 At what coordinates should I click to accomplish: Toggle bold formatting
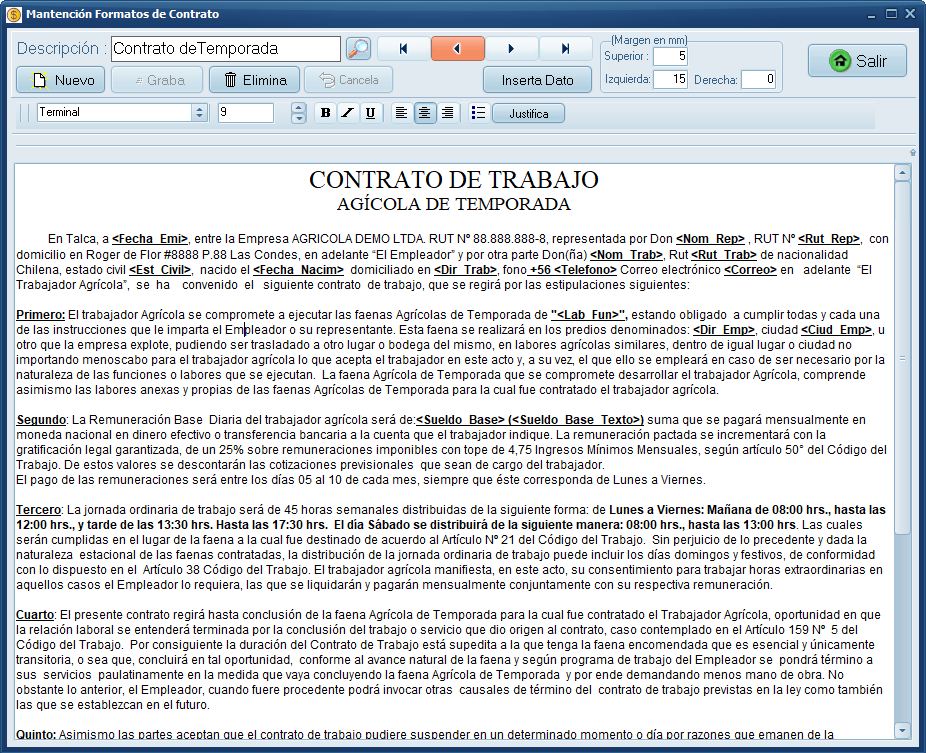pos(325,113)
